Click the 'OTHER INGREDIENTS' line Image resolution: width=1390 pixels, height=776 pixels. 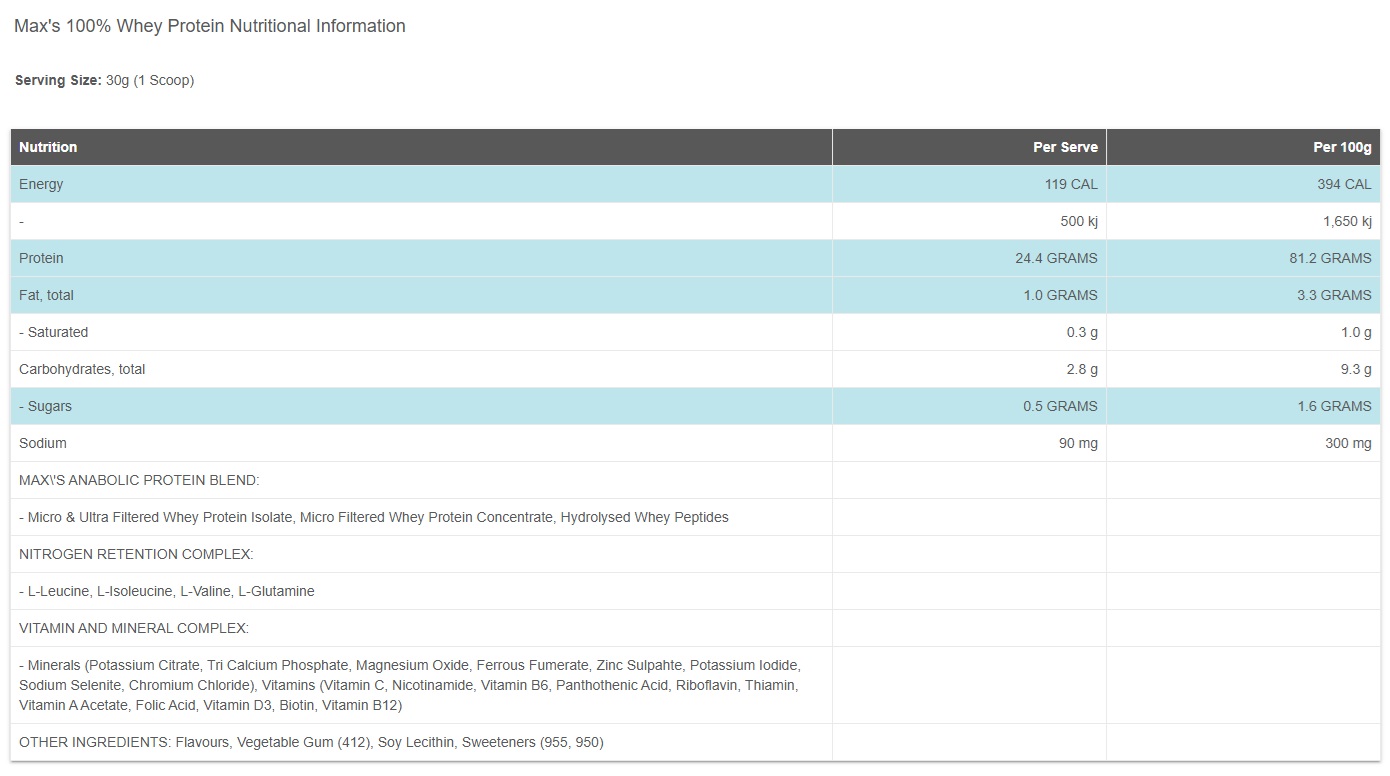(x=311, y=742)
